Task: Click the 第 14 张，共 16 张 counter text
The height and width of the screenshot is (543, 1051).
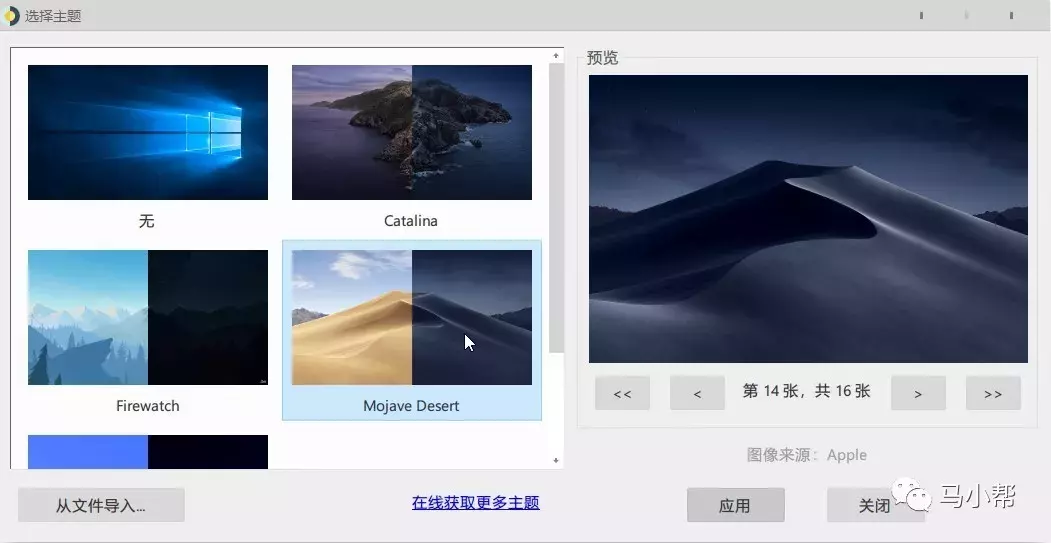Action: click(806, 391)
